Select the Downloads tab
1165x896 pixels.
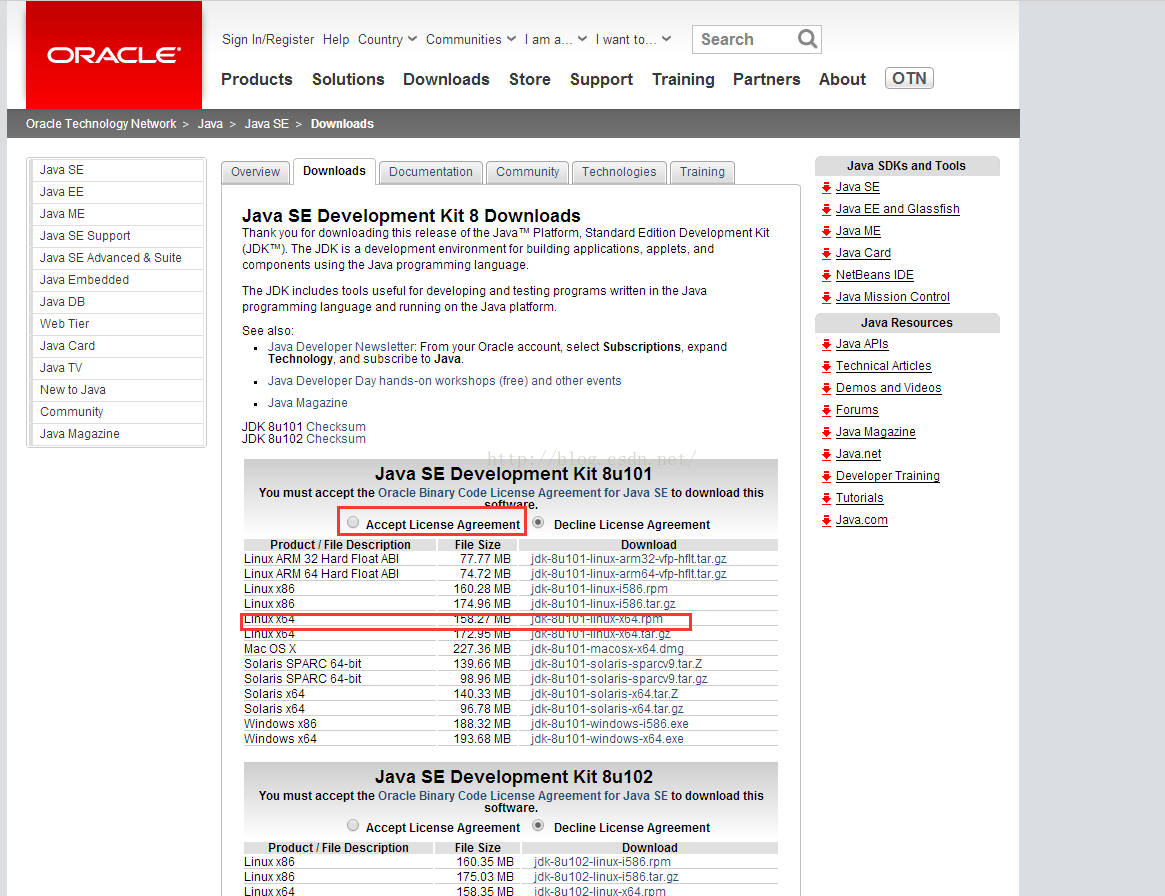tap(334, 171)
